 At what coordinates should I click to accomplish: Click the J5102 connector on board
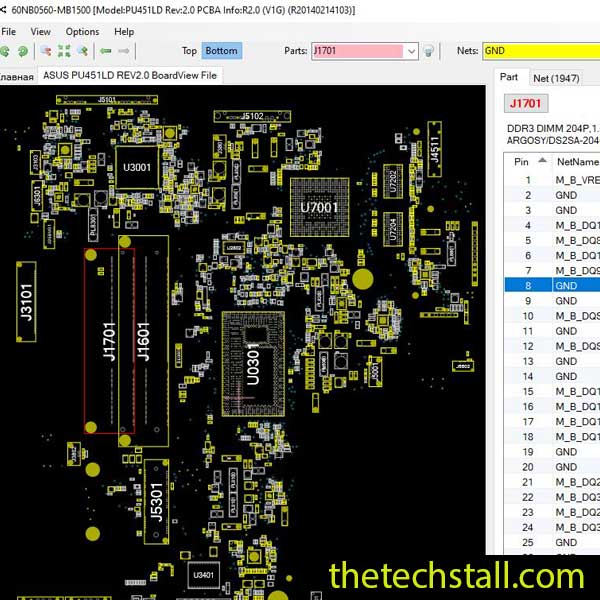252,116
